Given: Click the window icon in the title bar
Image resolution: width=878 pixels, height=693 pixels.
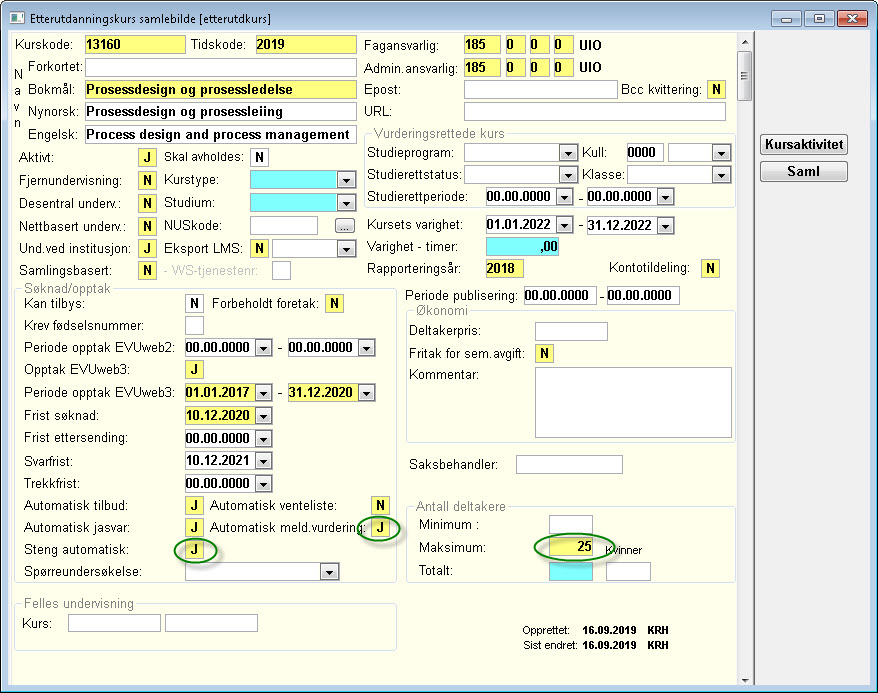Looking at the screenshot, I should click(x=17, y=18).
